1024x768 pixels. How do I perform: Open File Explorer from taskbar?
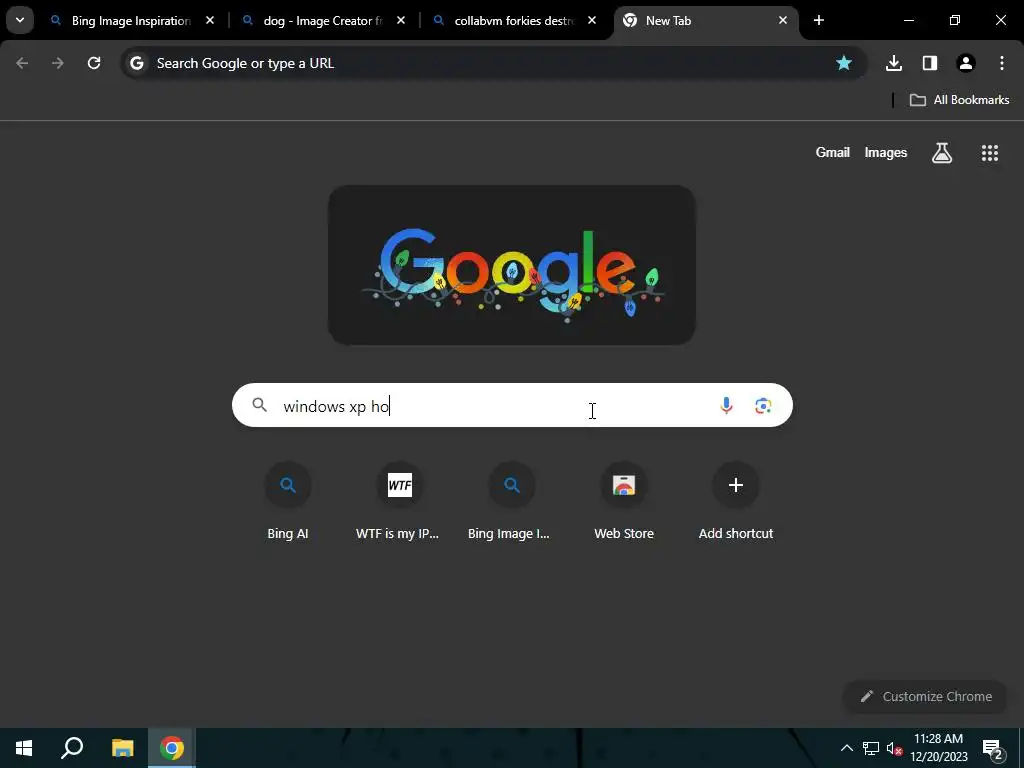pos(122,748)
